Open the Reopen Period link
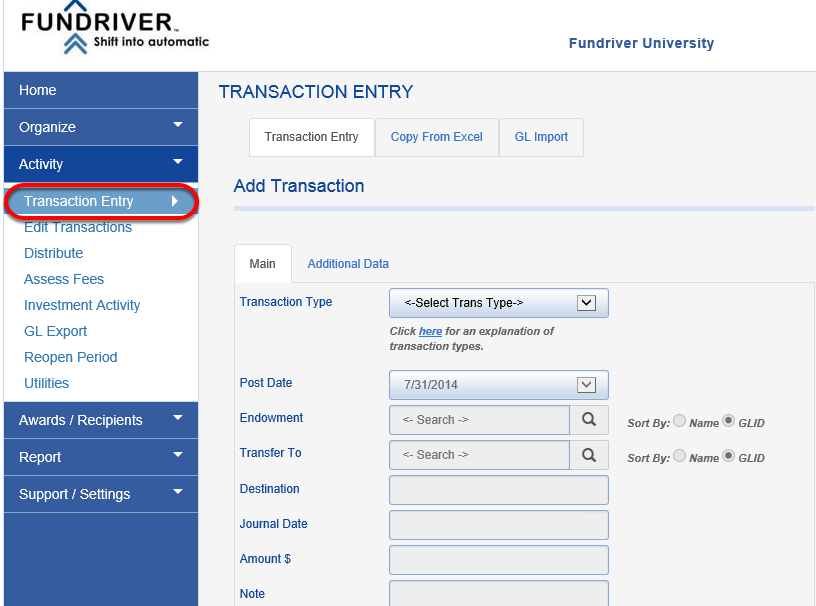This screenshot has width=816, height=606. 71,357
